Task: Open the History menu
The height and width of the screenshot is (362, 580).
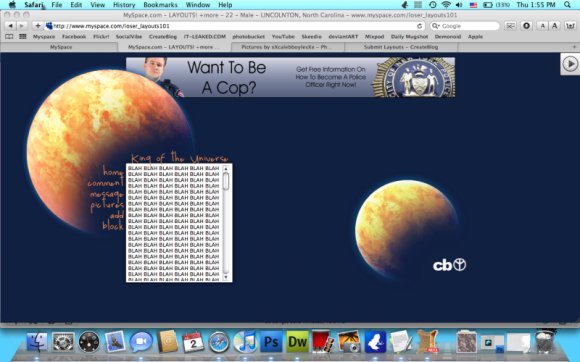Action: (124, 5)
